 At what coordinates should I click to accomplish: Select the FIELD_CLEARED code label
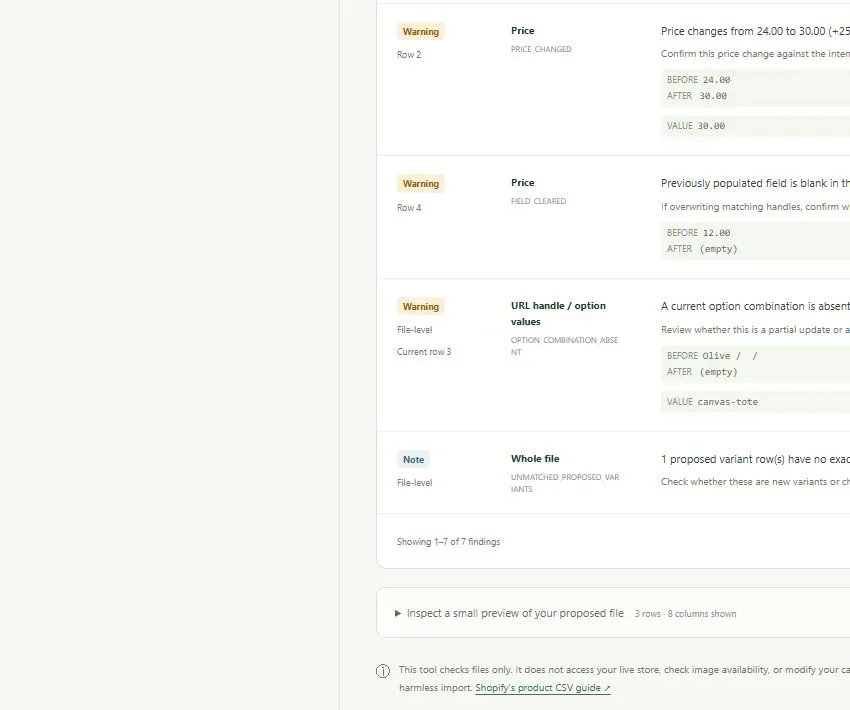pyautogui.click(x=538, y=201)
